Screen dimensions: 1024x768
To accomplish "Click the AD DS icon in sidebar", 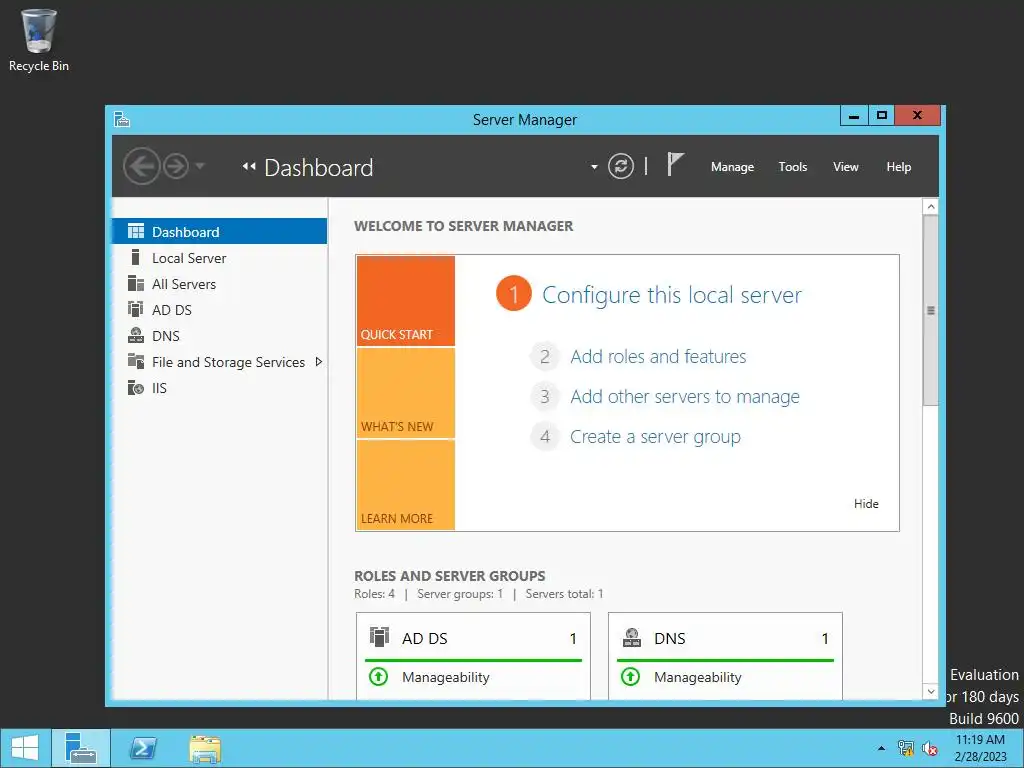I will [135, 309].
